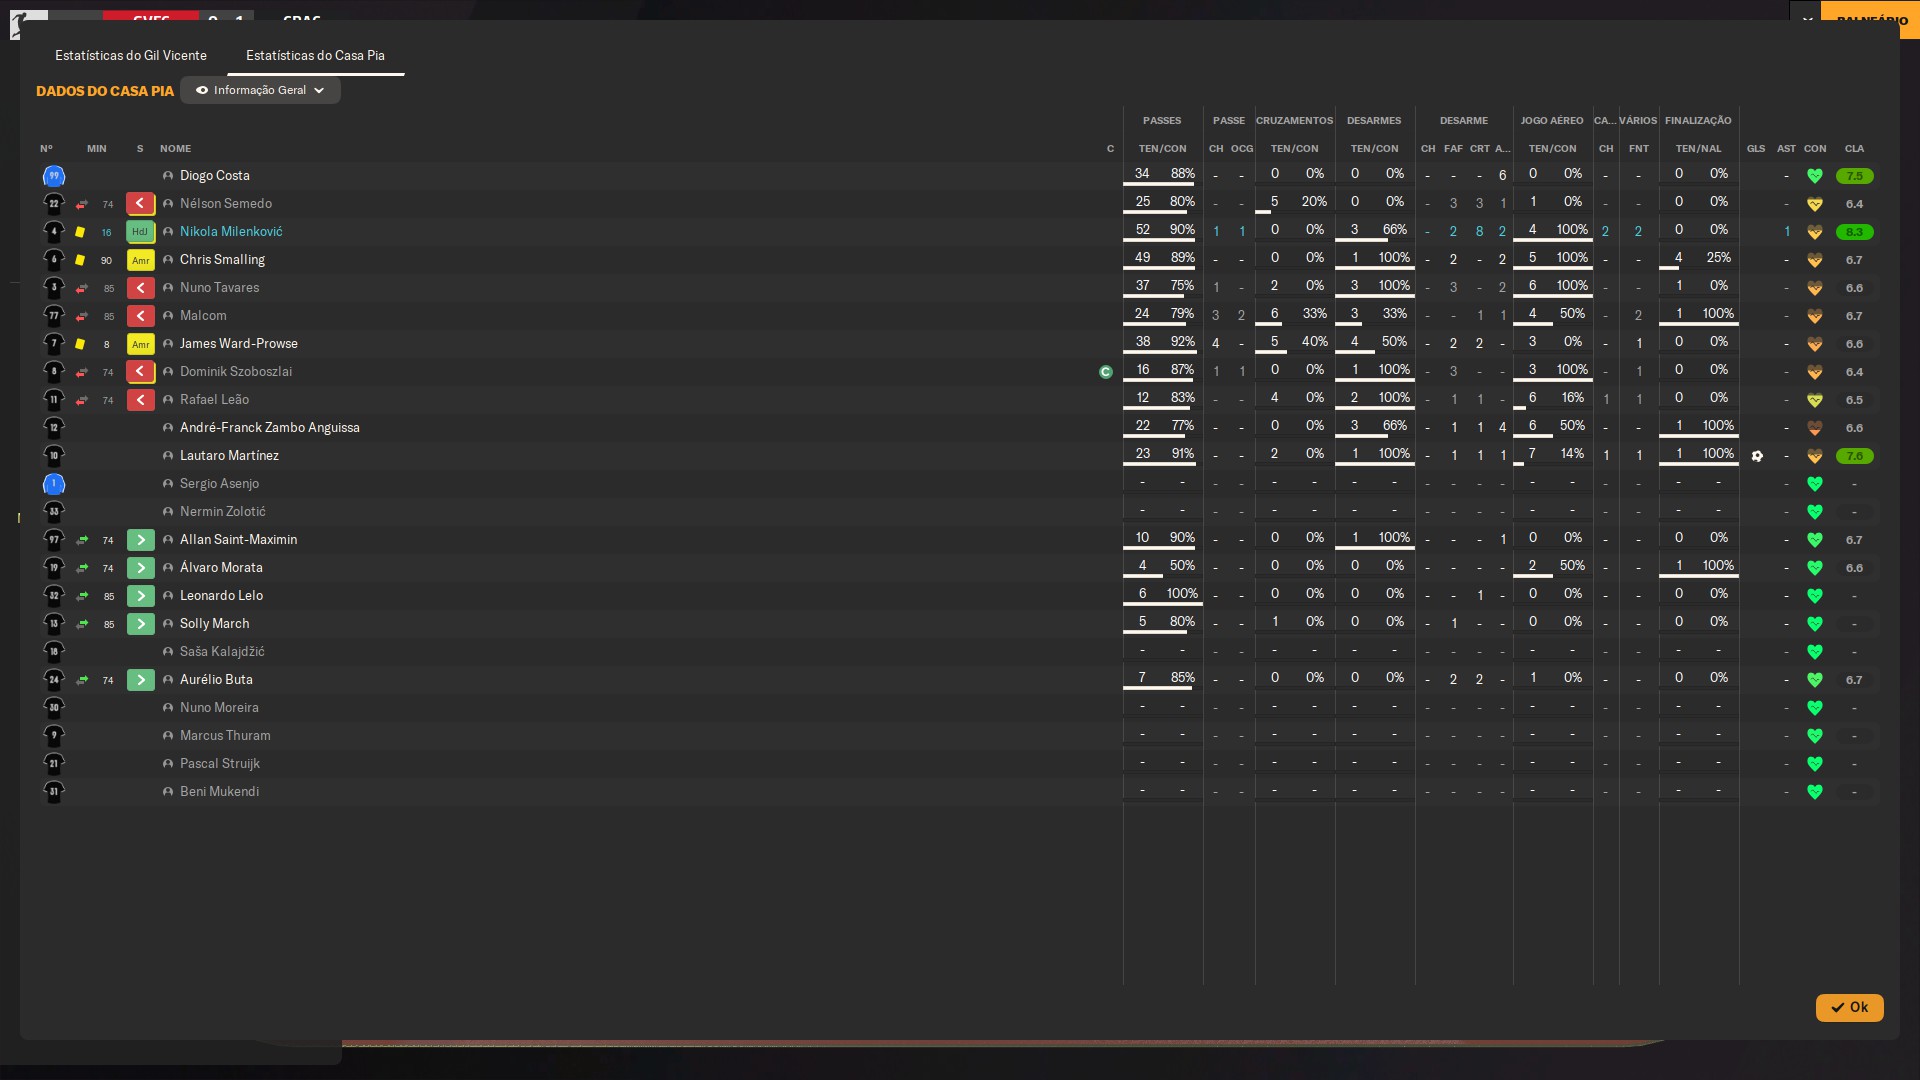
Task: Click the green substituted-on icon for Leonardo Lelo
Action: [x=140, y=596]
